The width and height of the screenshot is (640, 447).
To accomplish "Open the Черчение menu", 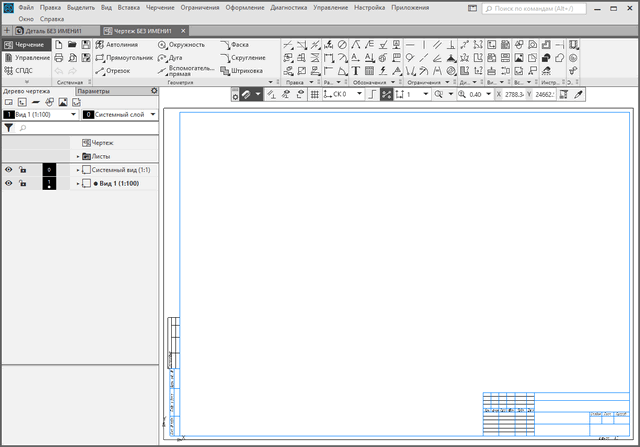I will [159, 7].
